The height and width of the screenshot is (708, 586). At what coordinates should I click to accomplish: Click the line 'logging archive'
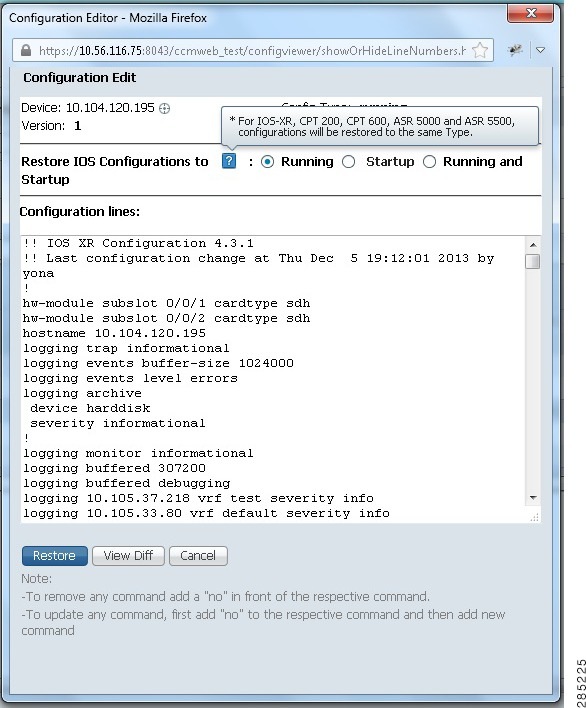82,393
